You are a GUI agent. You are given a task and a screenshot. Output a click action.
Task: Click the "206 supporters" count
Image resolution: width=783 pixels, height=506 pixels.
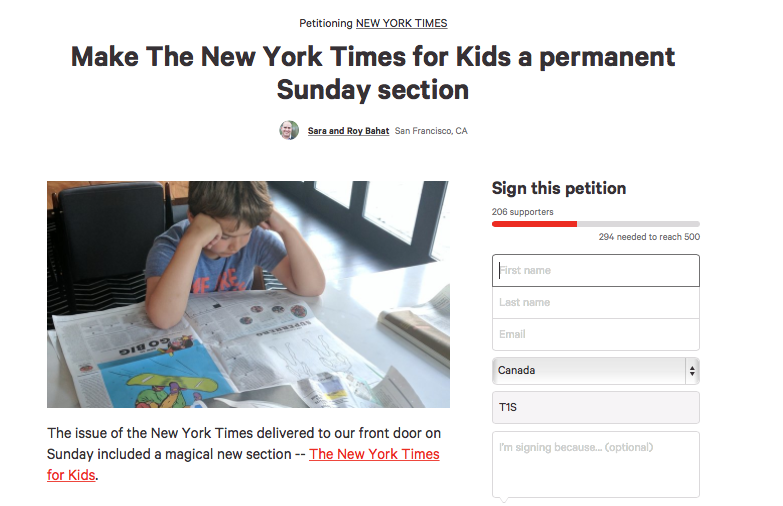tap(522, 212)
